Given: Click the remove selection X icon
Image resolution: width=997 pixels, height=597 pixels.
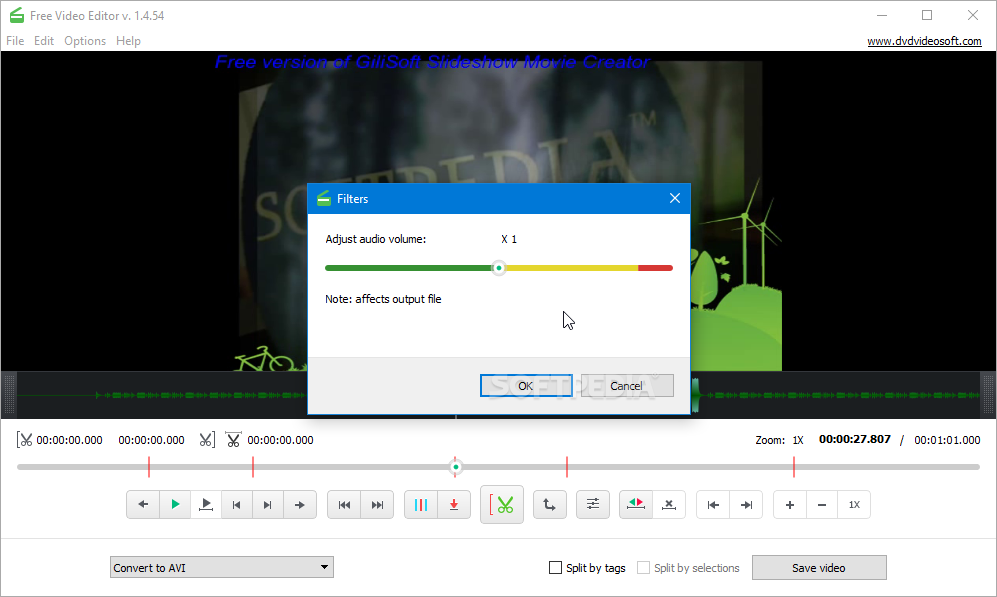Looking at the screenshot, I should 669,505.
